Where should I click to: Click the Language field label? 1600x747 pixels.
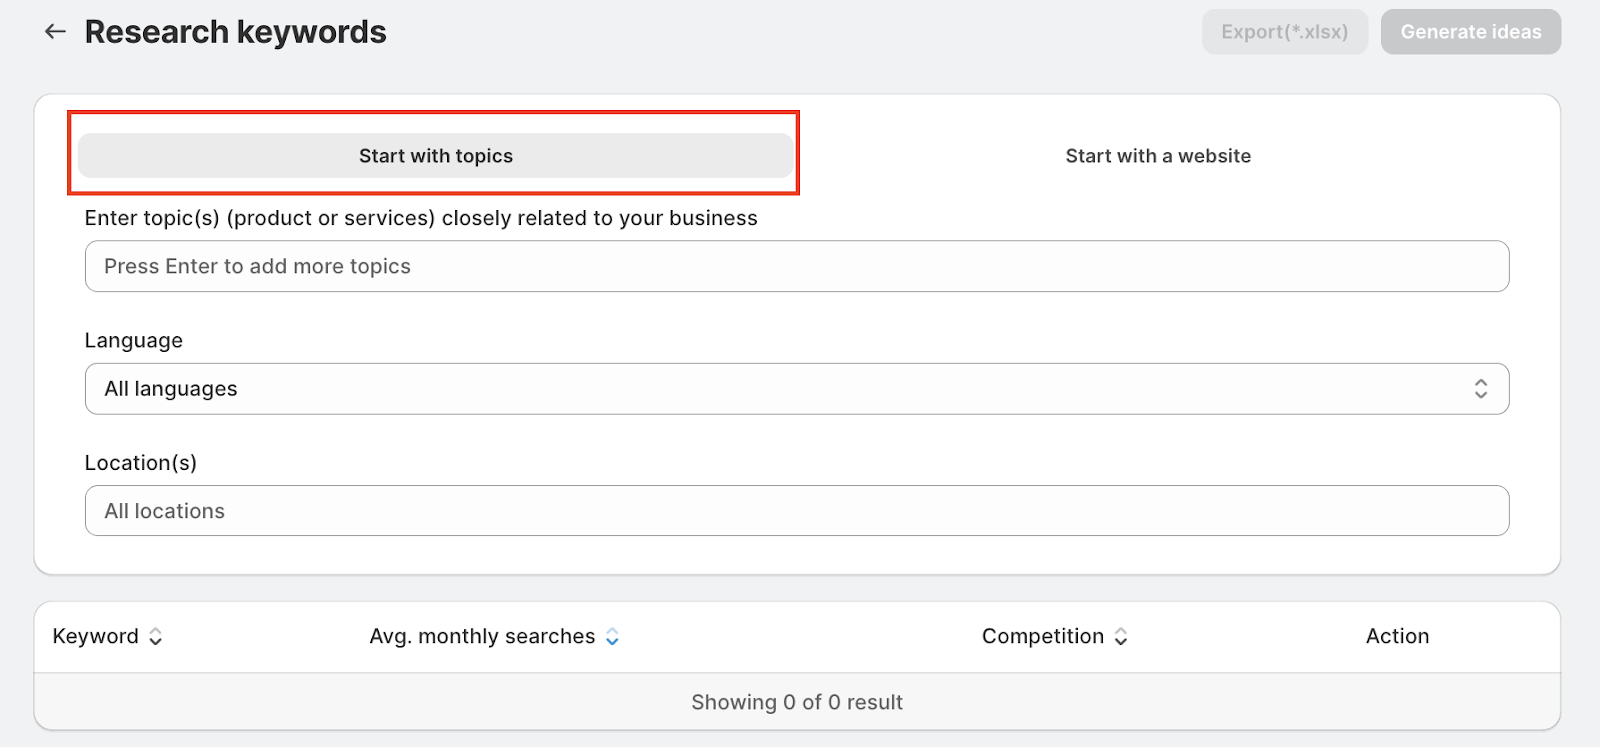(134, 341)
